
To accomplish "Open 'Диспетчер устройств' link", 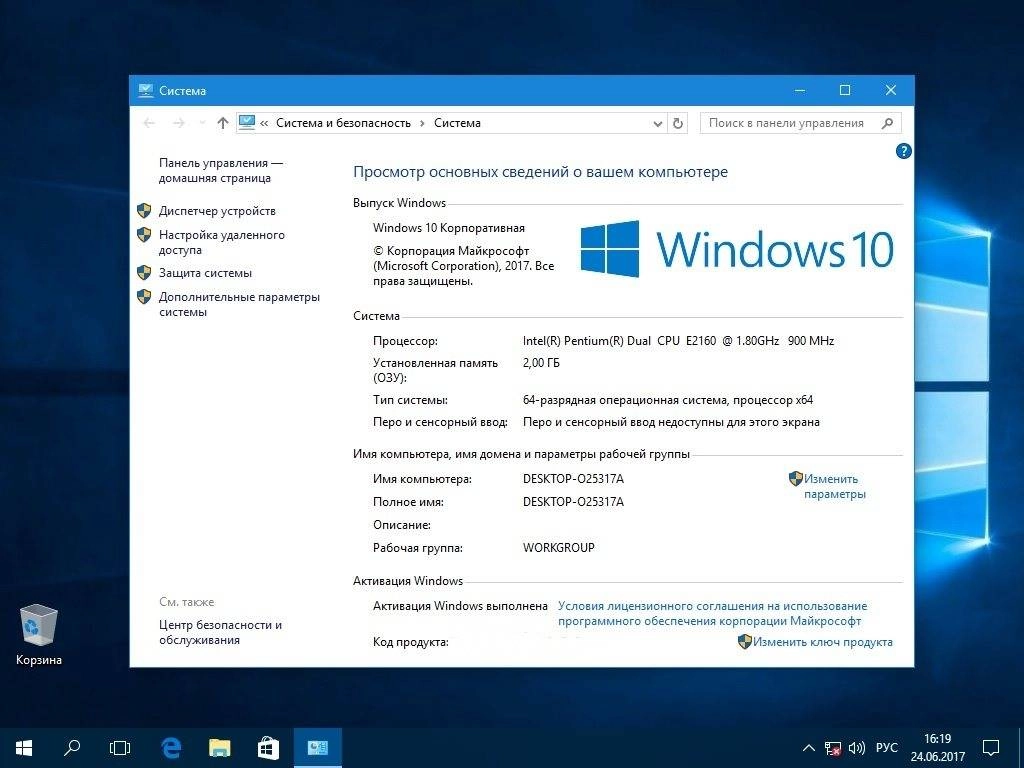I will 217,211.
